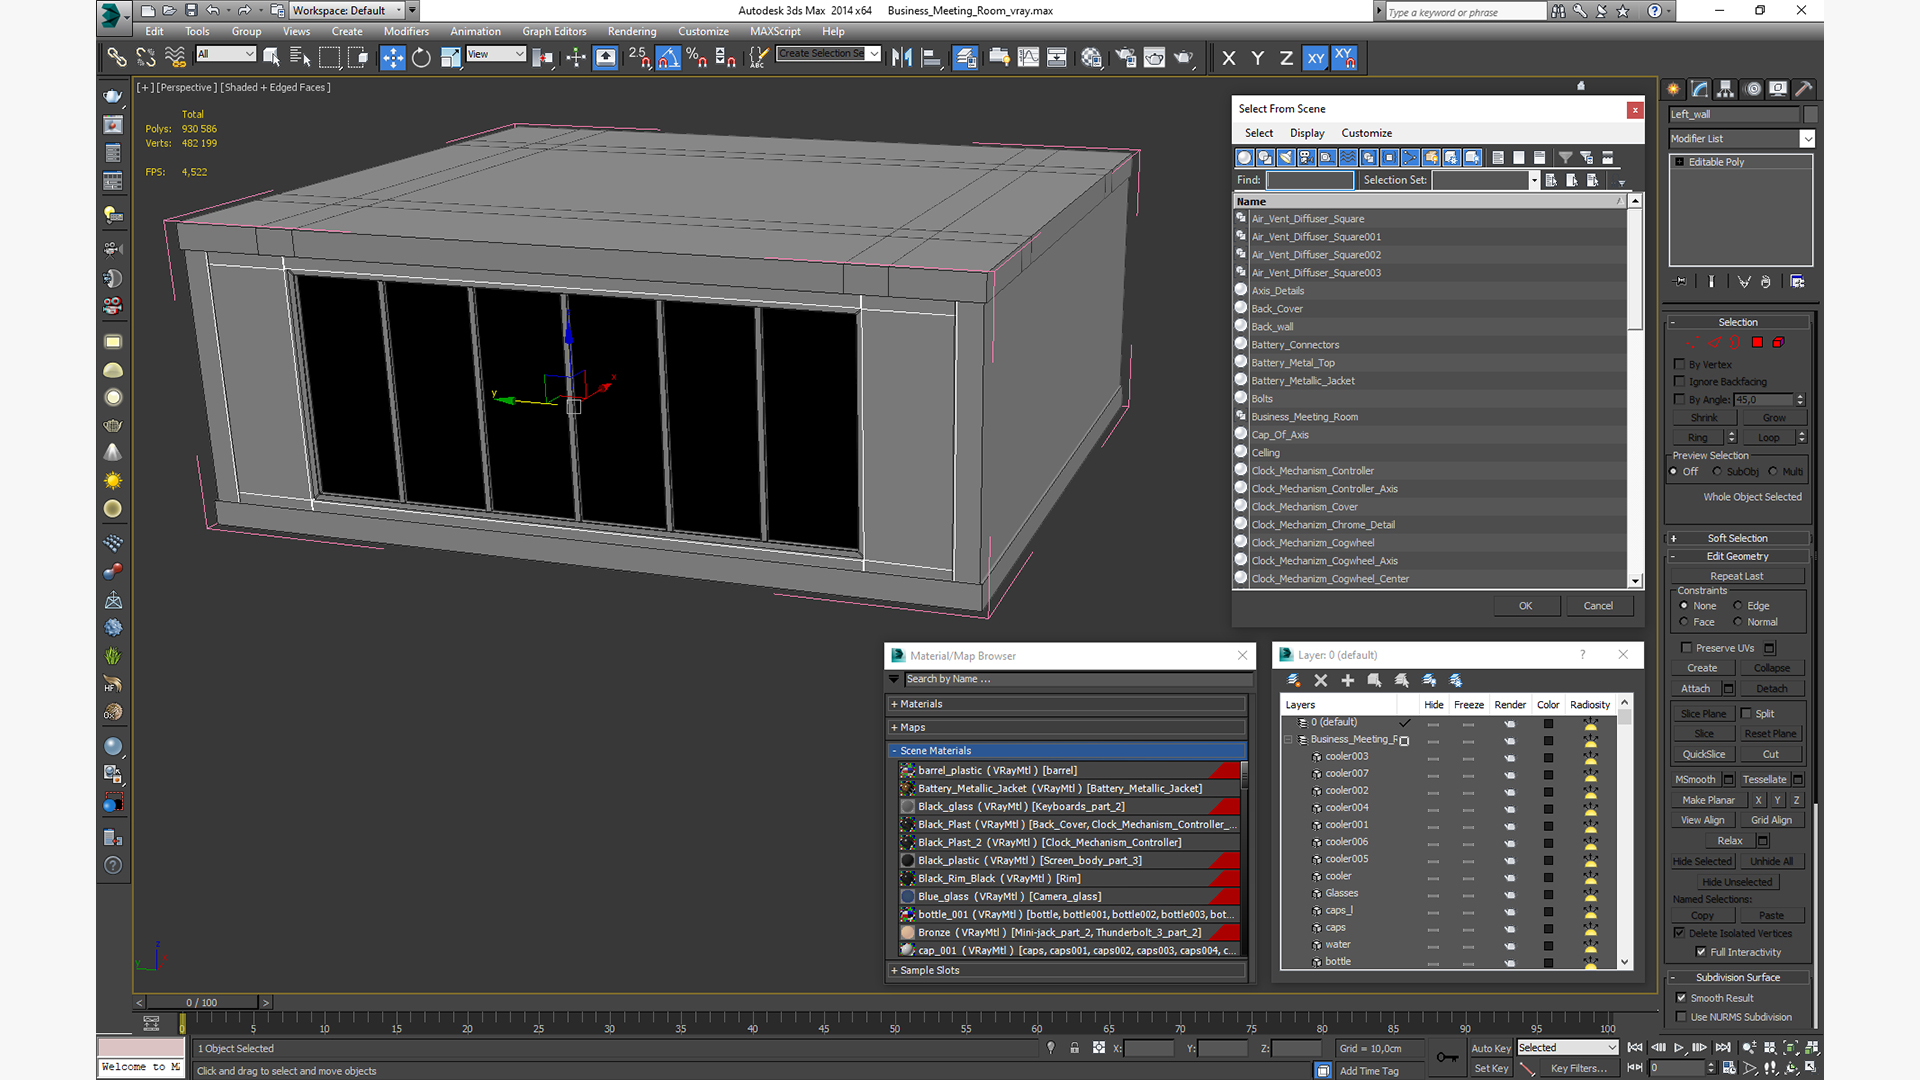This screenshot has width=1920, height=1080.
Task: Toggle the Angle Snap icon
Action: click(668, 57)
